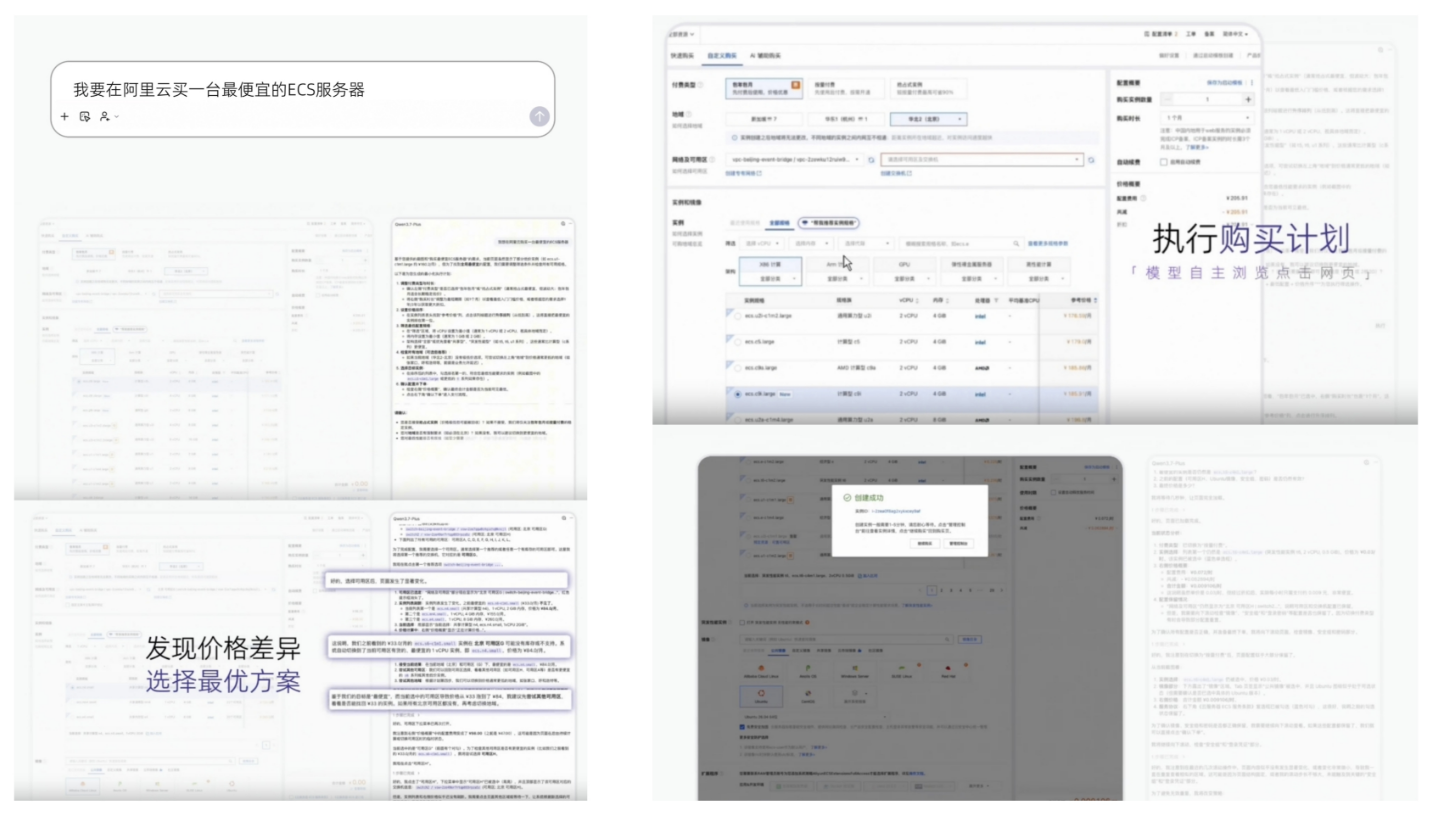Open the 选择 vCPU filter dropdown
1447x825 pixels.
(x=764, y=243)
